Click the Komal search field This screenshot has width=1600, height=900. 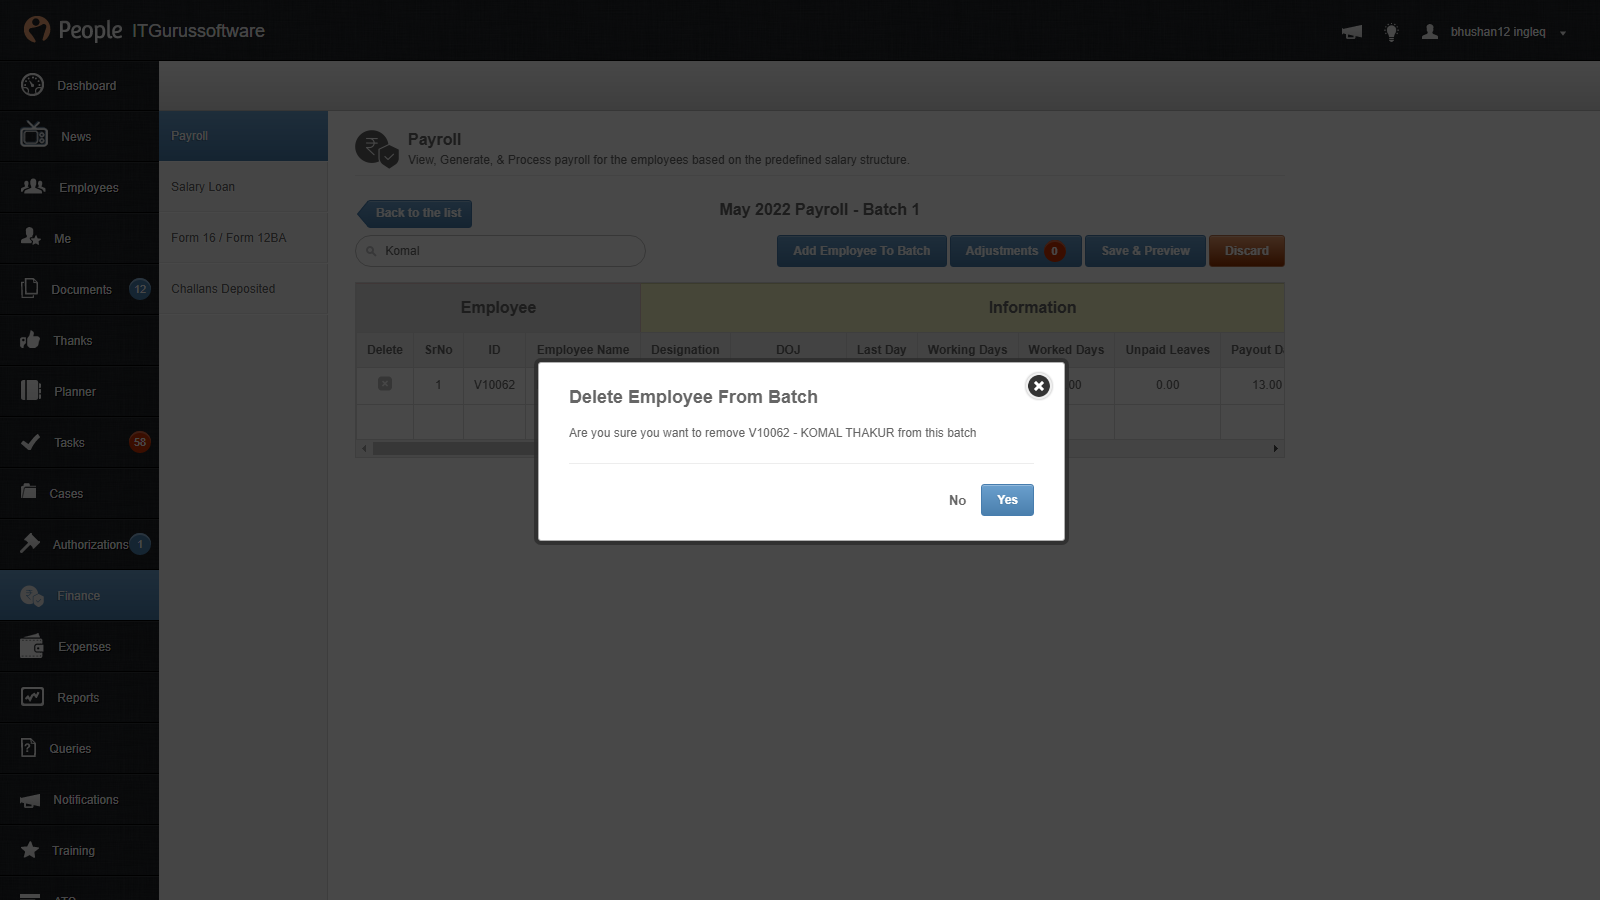point(500,251)
